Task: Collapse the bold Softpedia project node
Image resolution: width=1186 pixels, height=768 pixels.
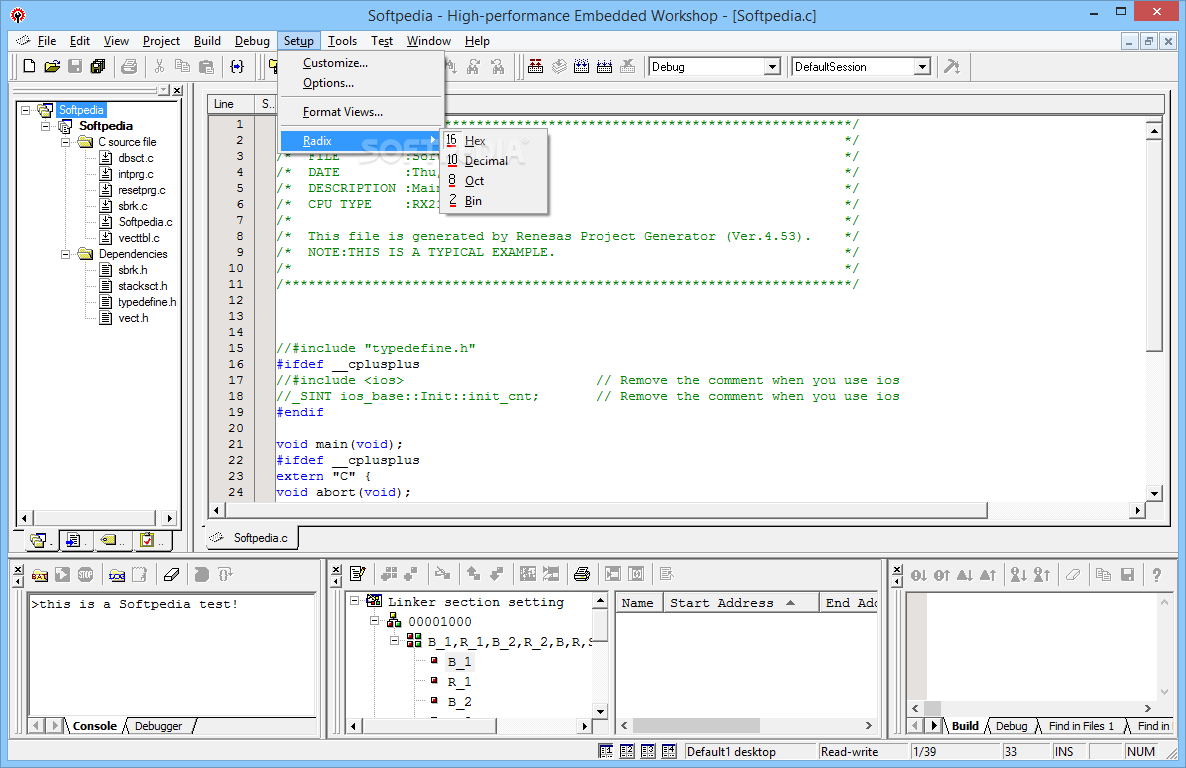Action: click(x=46, y=126)
